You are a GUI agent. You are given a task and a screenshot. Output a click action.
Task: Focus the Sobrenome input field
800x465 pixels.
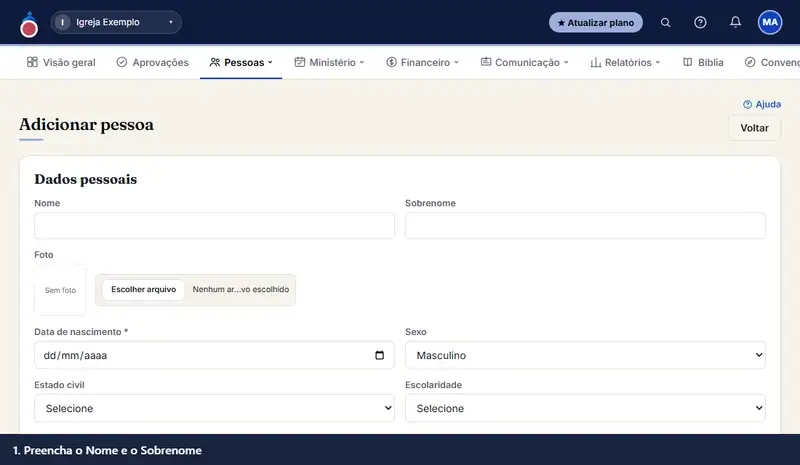(x=585, y=226)
